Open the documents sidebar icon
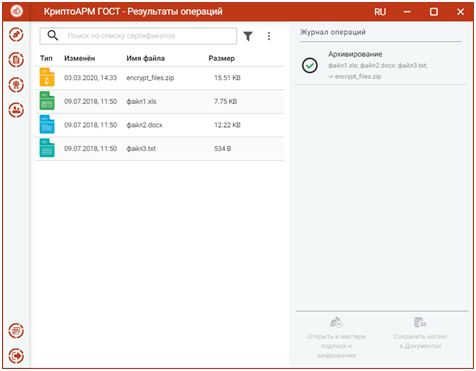Viewport: 476px width, 371px height. [x=16, y=60]
